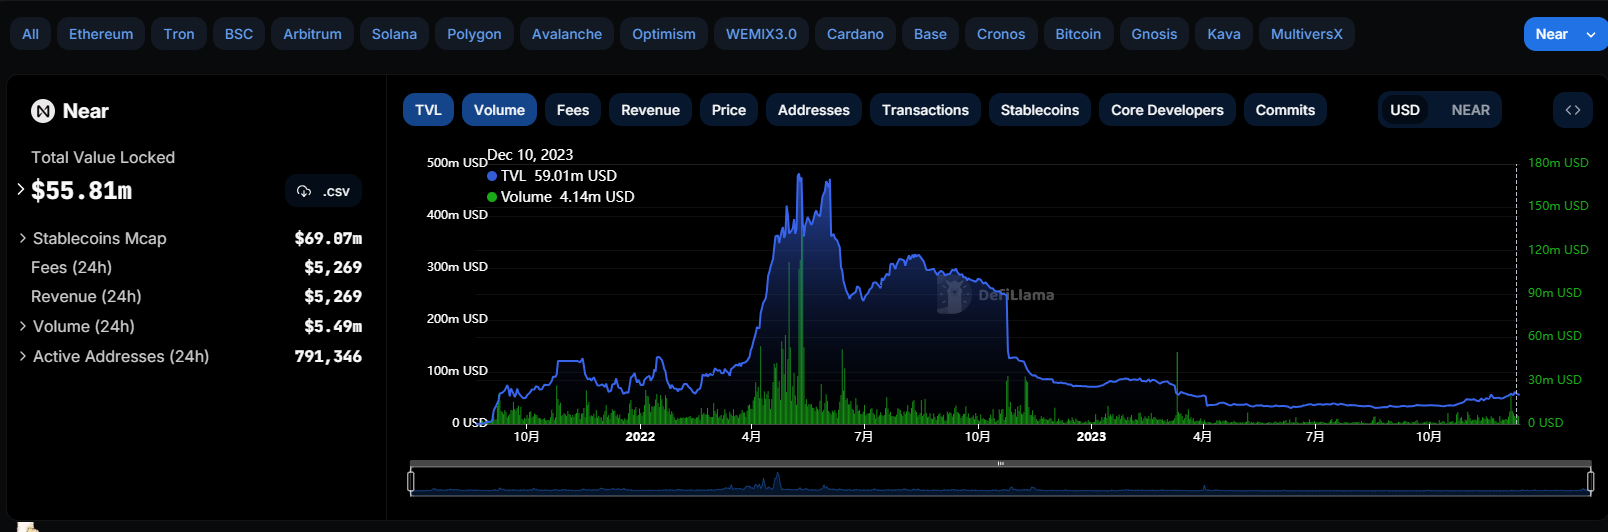The height and width of the screenshot is (532, 1608).
Task: Enable the Fees chart metric
Action: coord(572,110)
